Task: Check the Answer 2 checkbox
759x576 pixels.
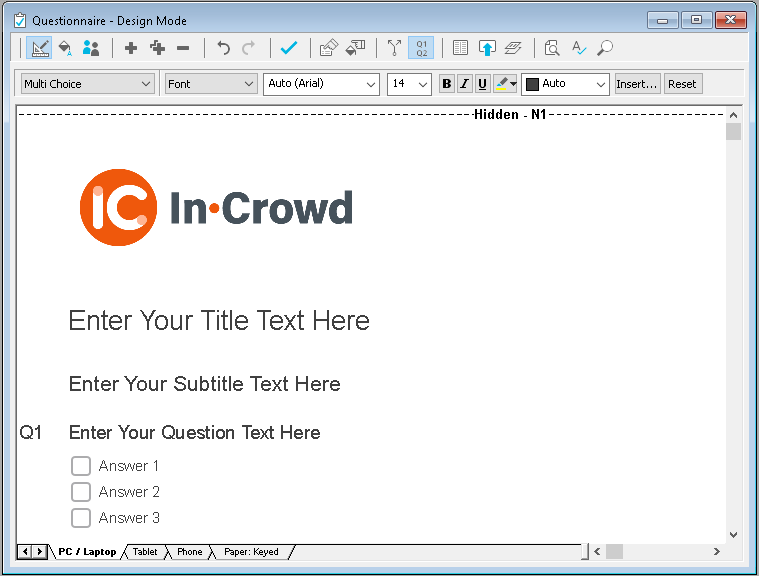Action: pos(81,492)
